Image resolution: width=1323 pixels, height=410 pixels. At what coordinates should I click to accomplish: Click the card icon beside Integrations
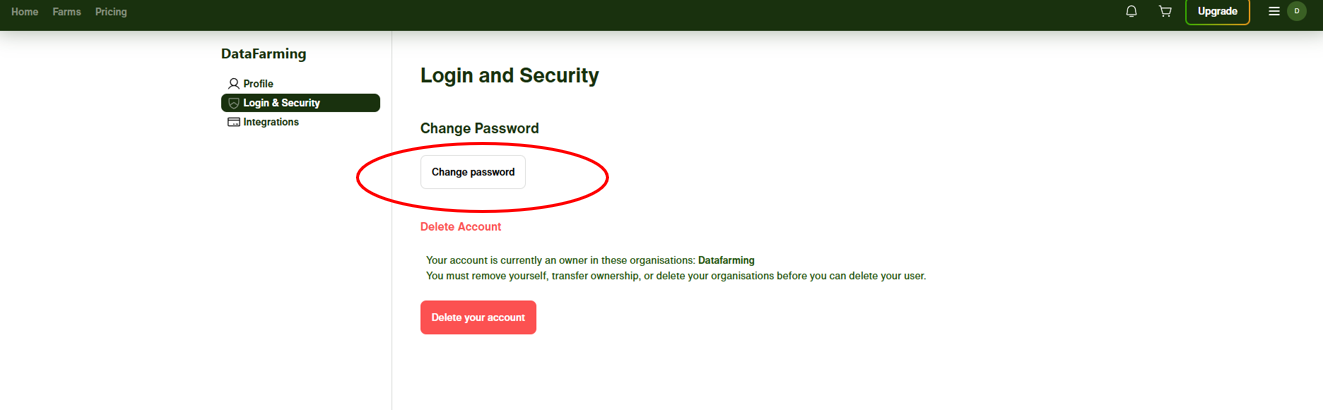coord(233,122)
